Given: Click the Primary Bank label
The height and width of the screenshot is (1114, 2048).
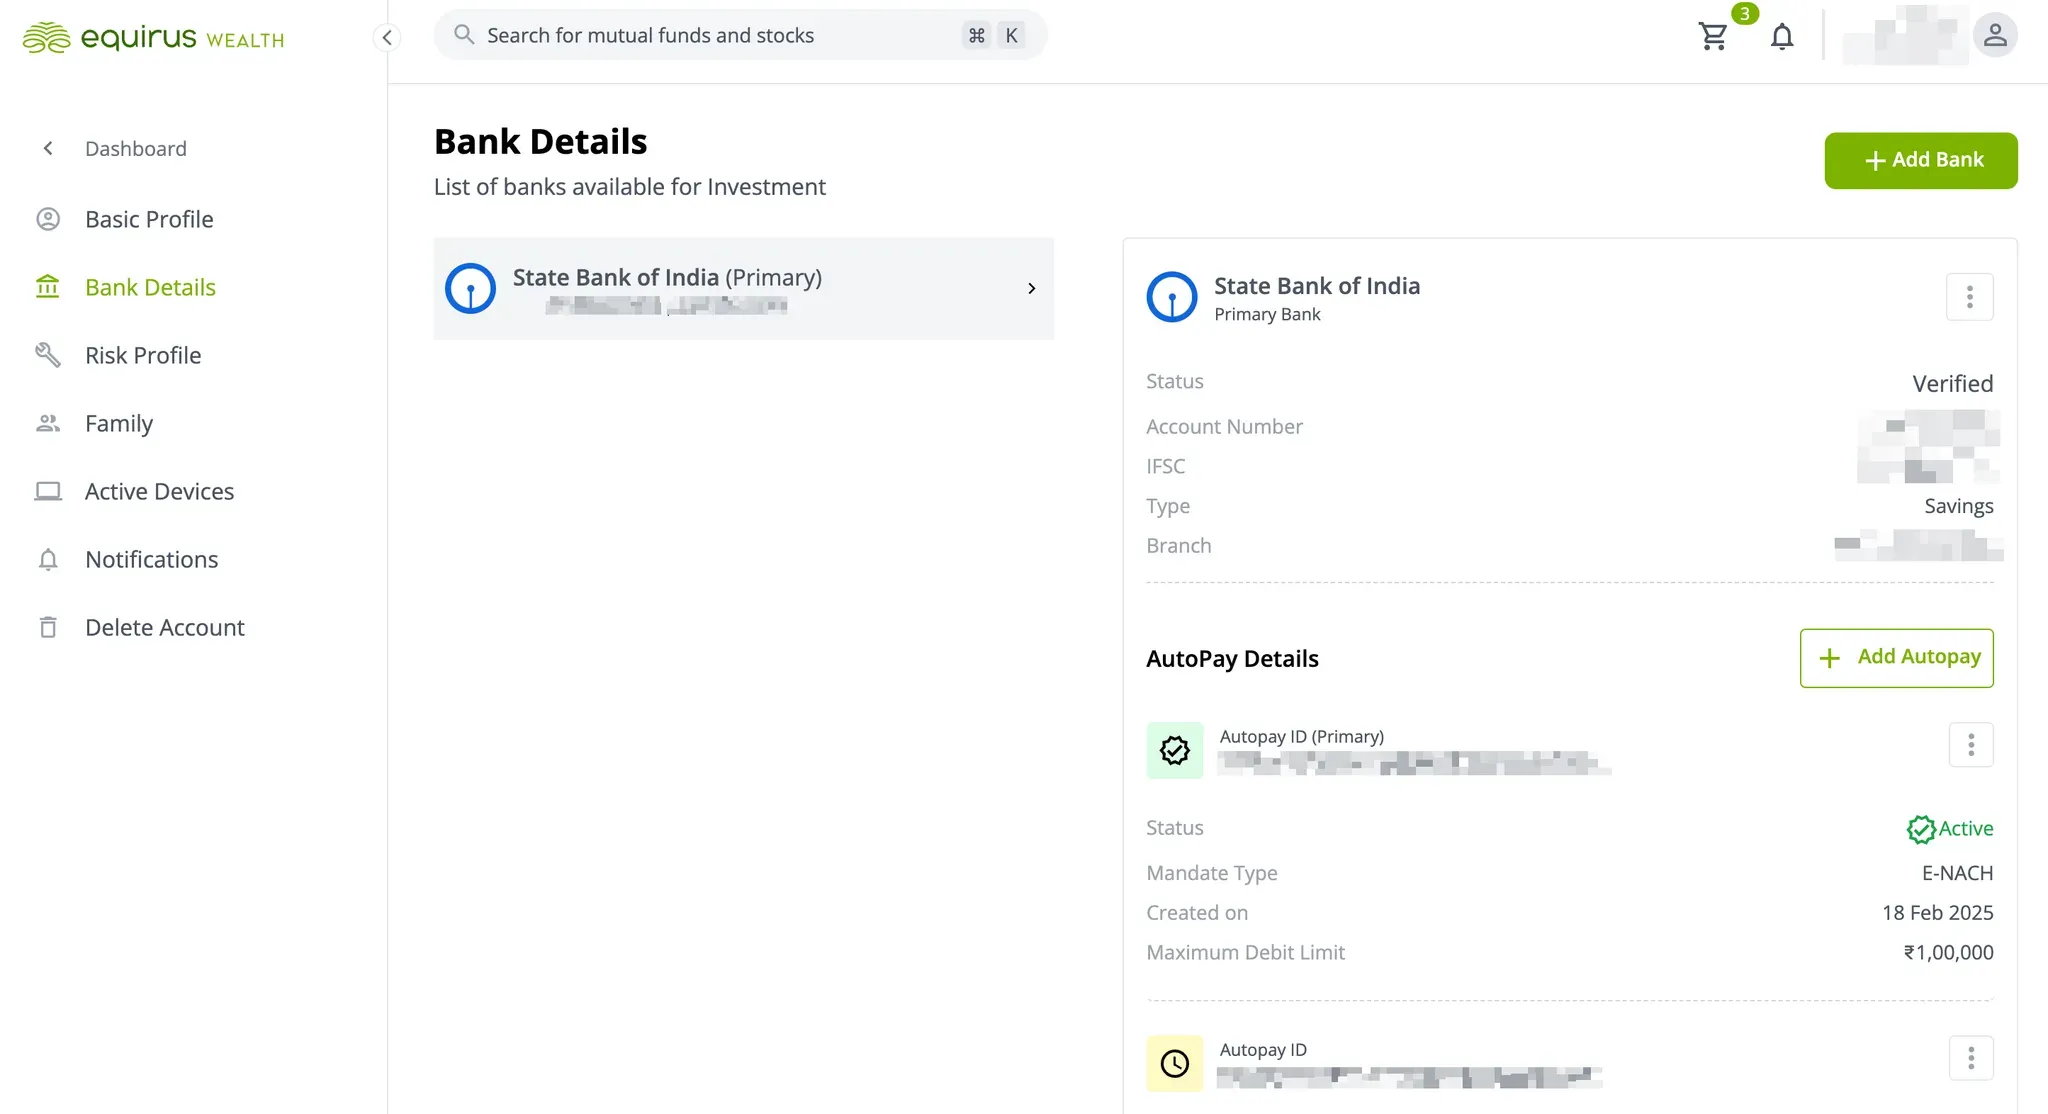Looking at the screenshot, I should 1267,315.
